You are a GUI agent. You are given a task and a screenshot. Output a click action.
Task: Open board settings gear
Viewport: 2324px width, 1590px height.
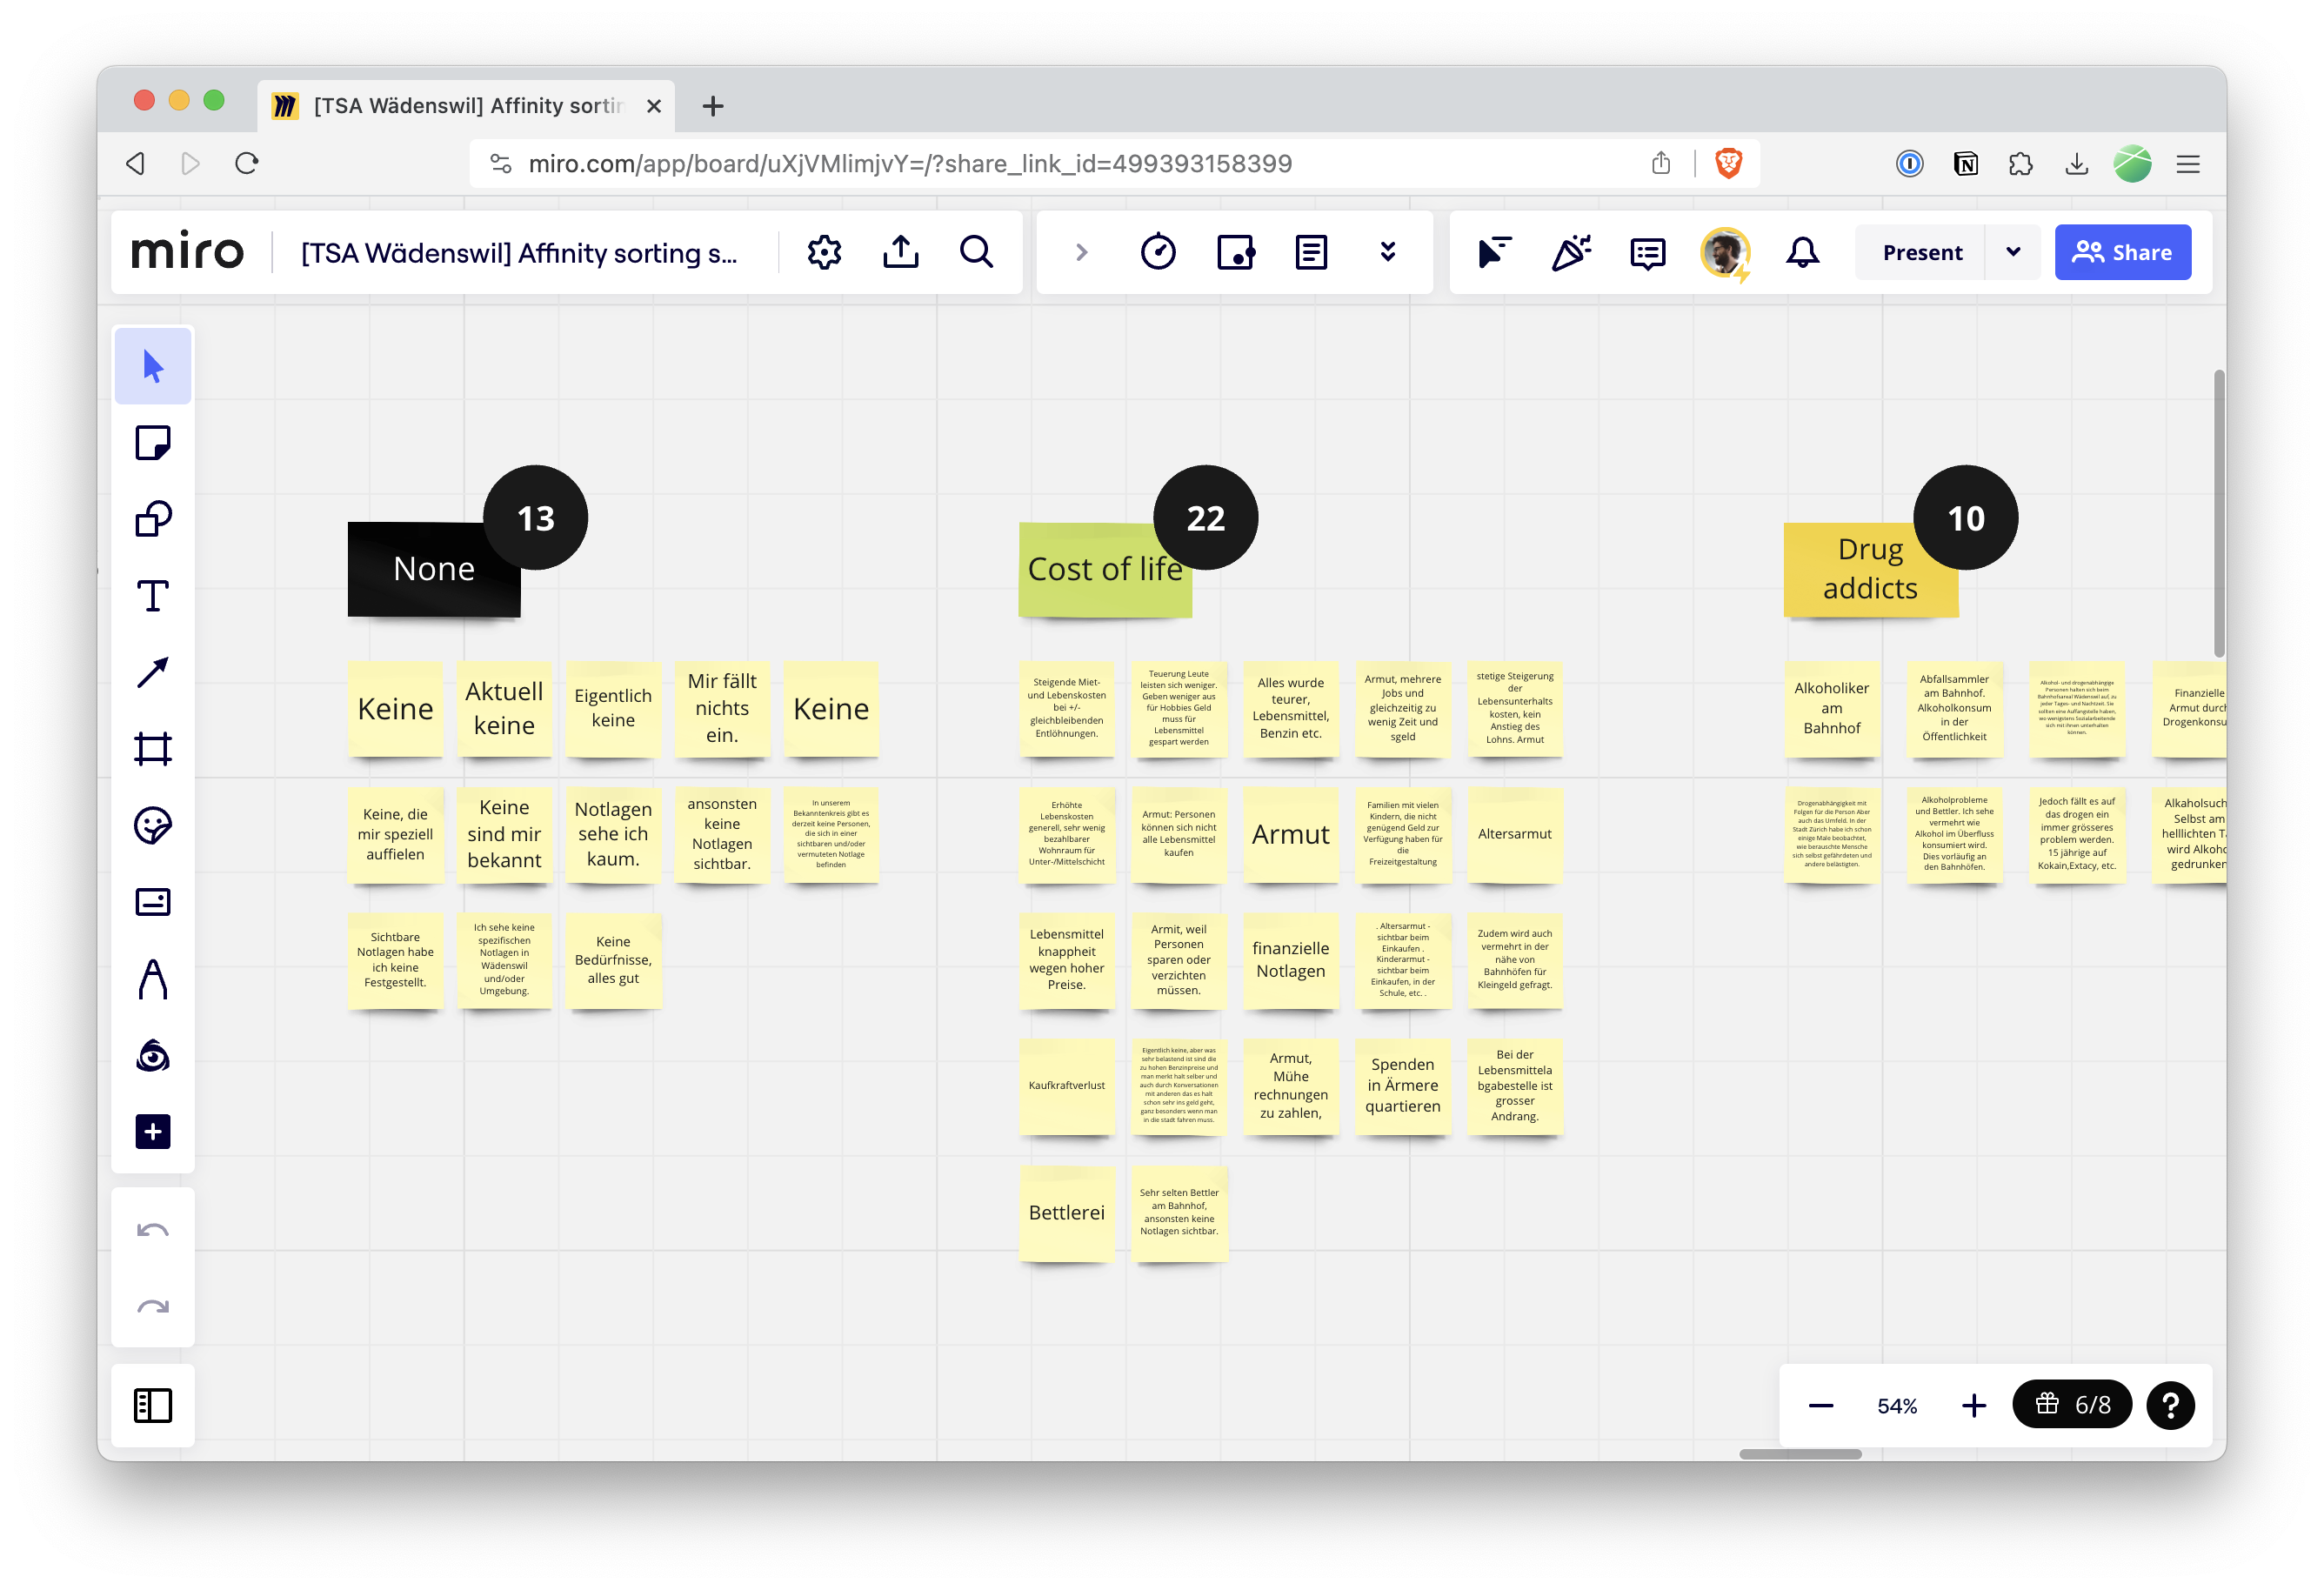(x=824, y=252)
